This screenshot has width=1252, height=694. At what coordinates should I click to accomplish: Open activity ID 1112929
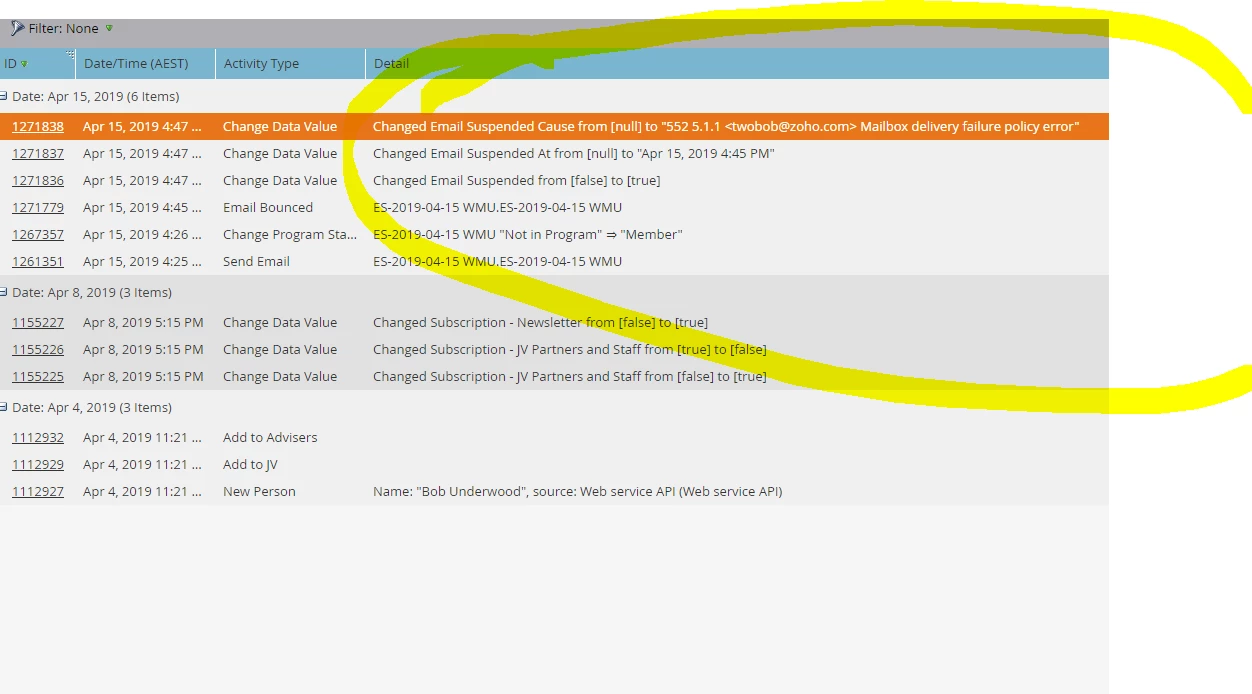click(x=38, y=465)
